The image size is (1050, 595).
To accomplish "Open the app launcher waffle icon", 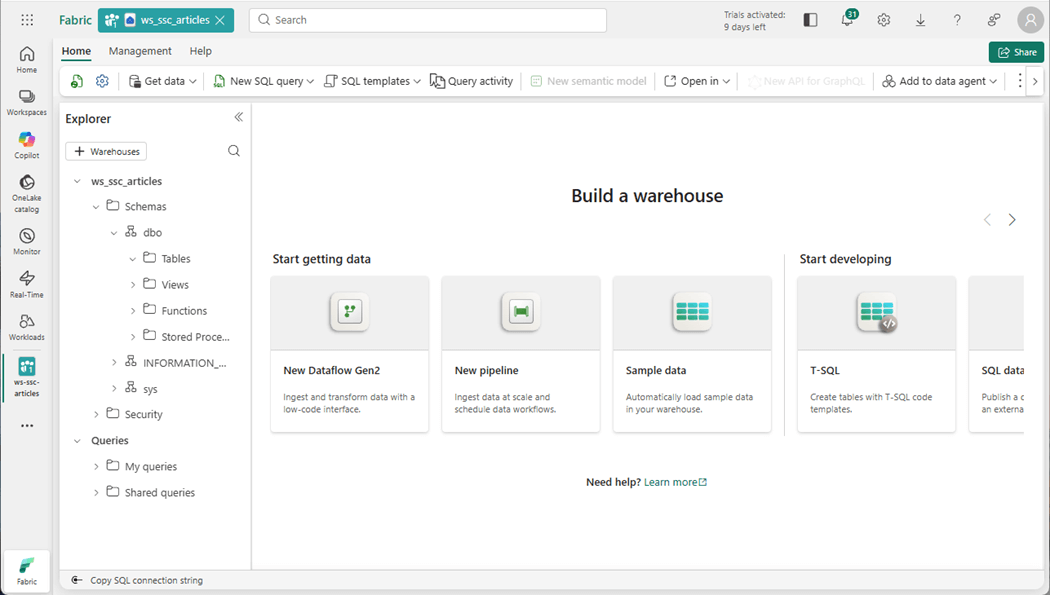I will (x=27, y=20).
